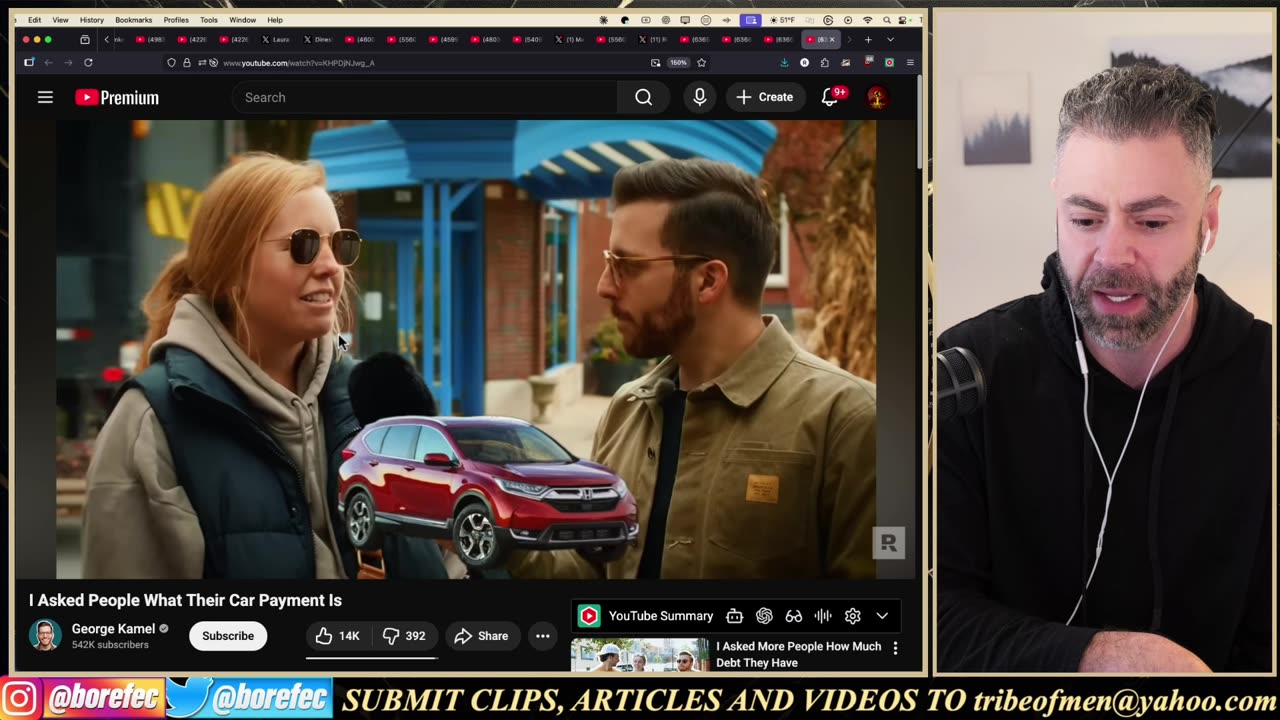Screen dimensions: 1280x720
Task: Go to YouTube Premium home logo
Action: tap(117, 97)
